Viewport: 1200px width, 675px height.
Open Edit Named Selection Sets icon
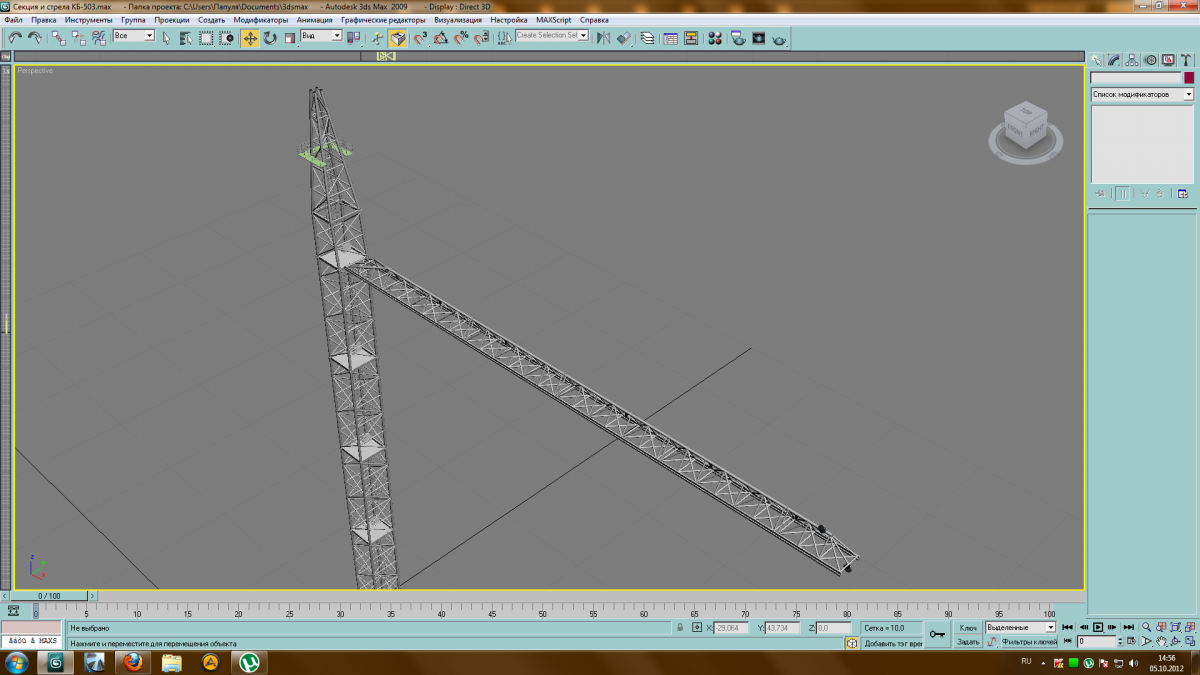pyautogui.click(x=504, y=38)
